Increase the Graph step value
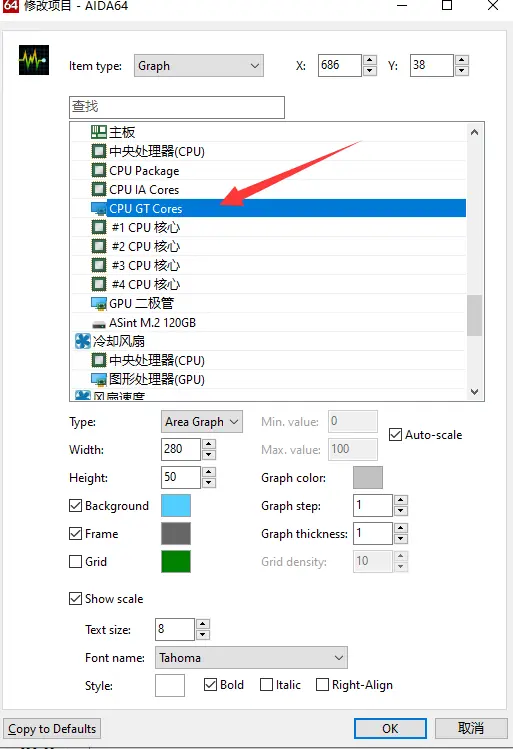 401,500
